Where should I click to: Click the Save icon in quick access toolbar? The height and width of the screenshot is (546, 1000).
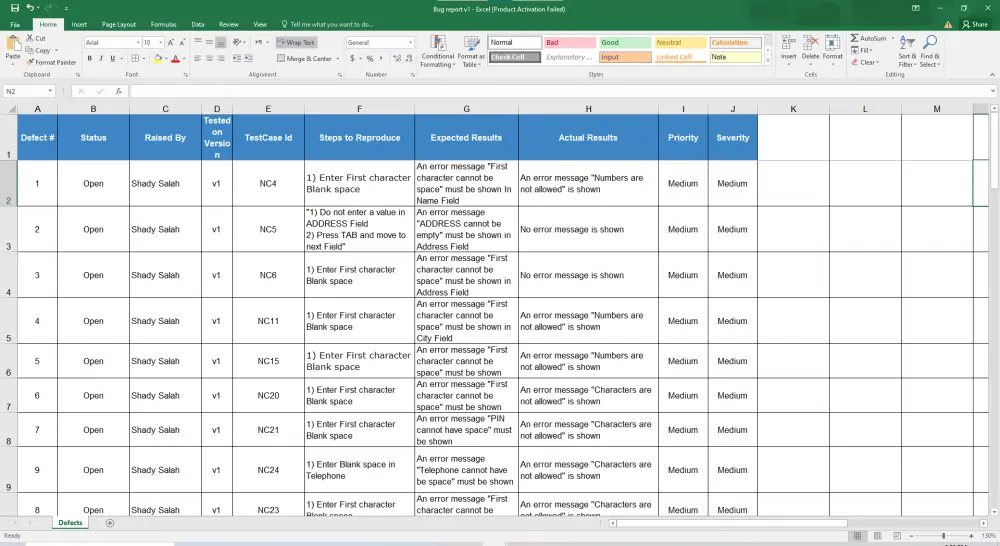point(14,8)
